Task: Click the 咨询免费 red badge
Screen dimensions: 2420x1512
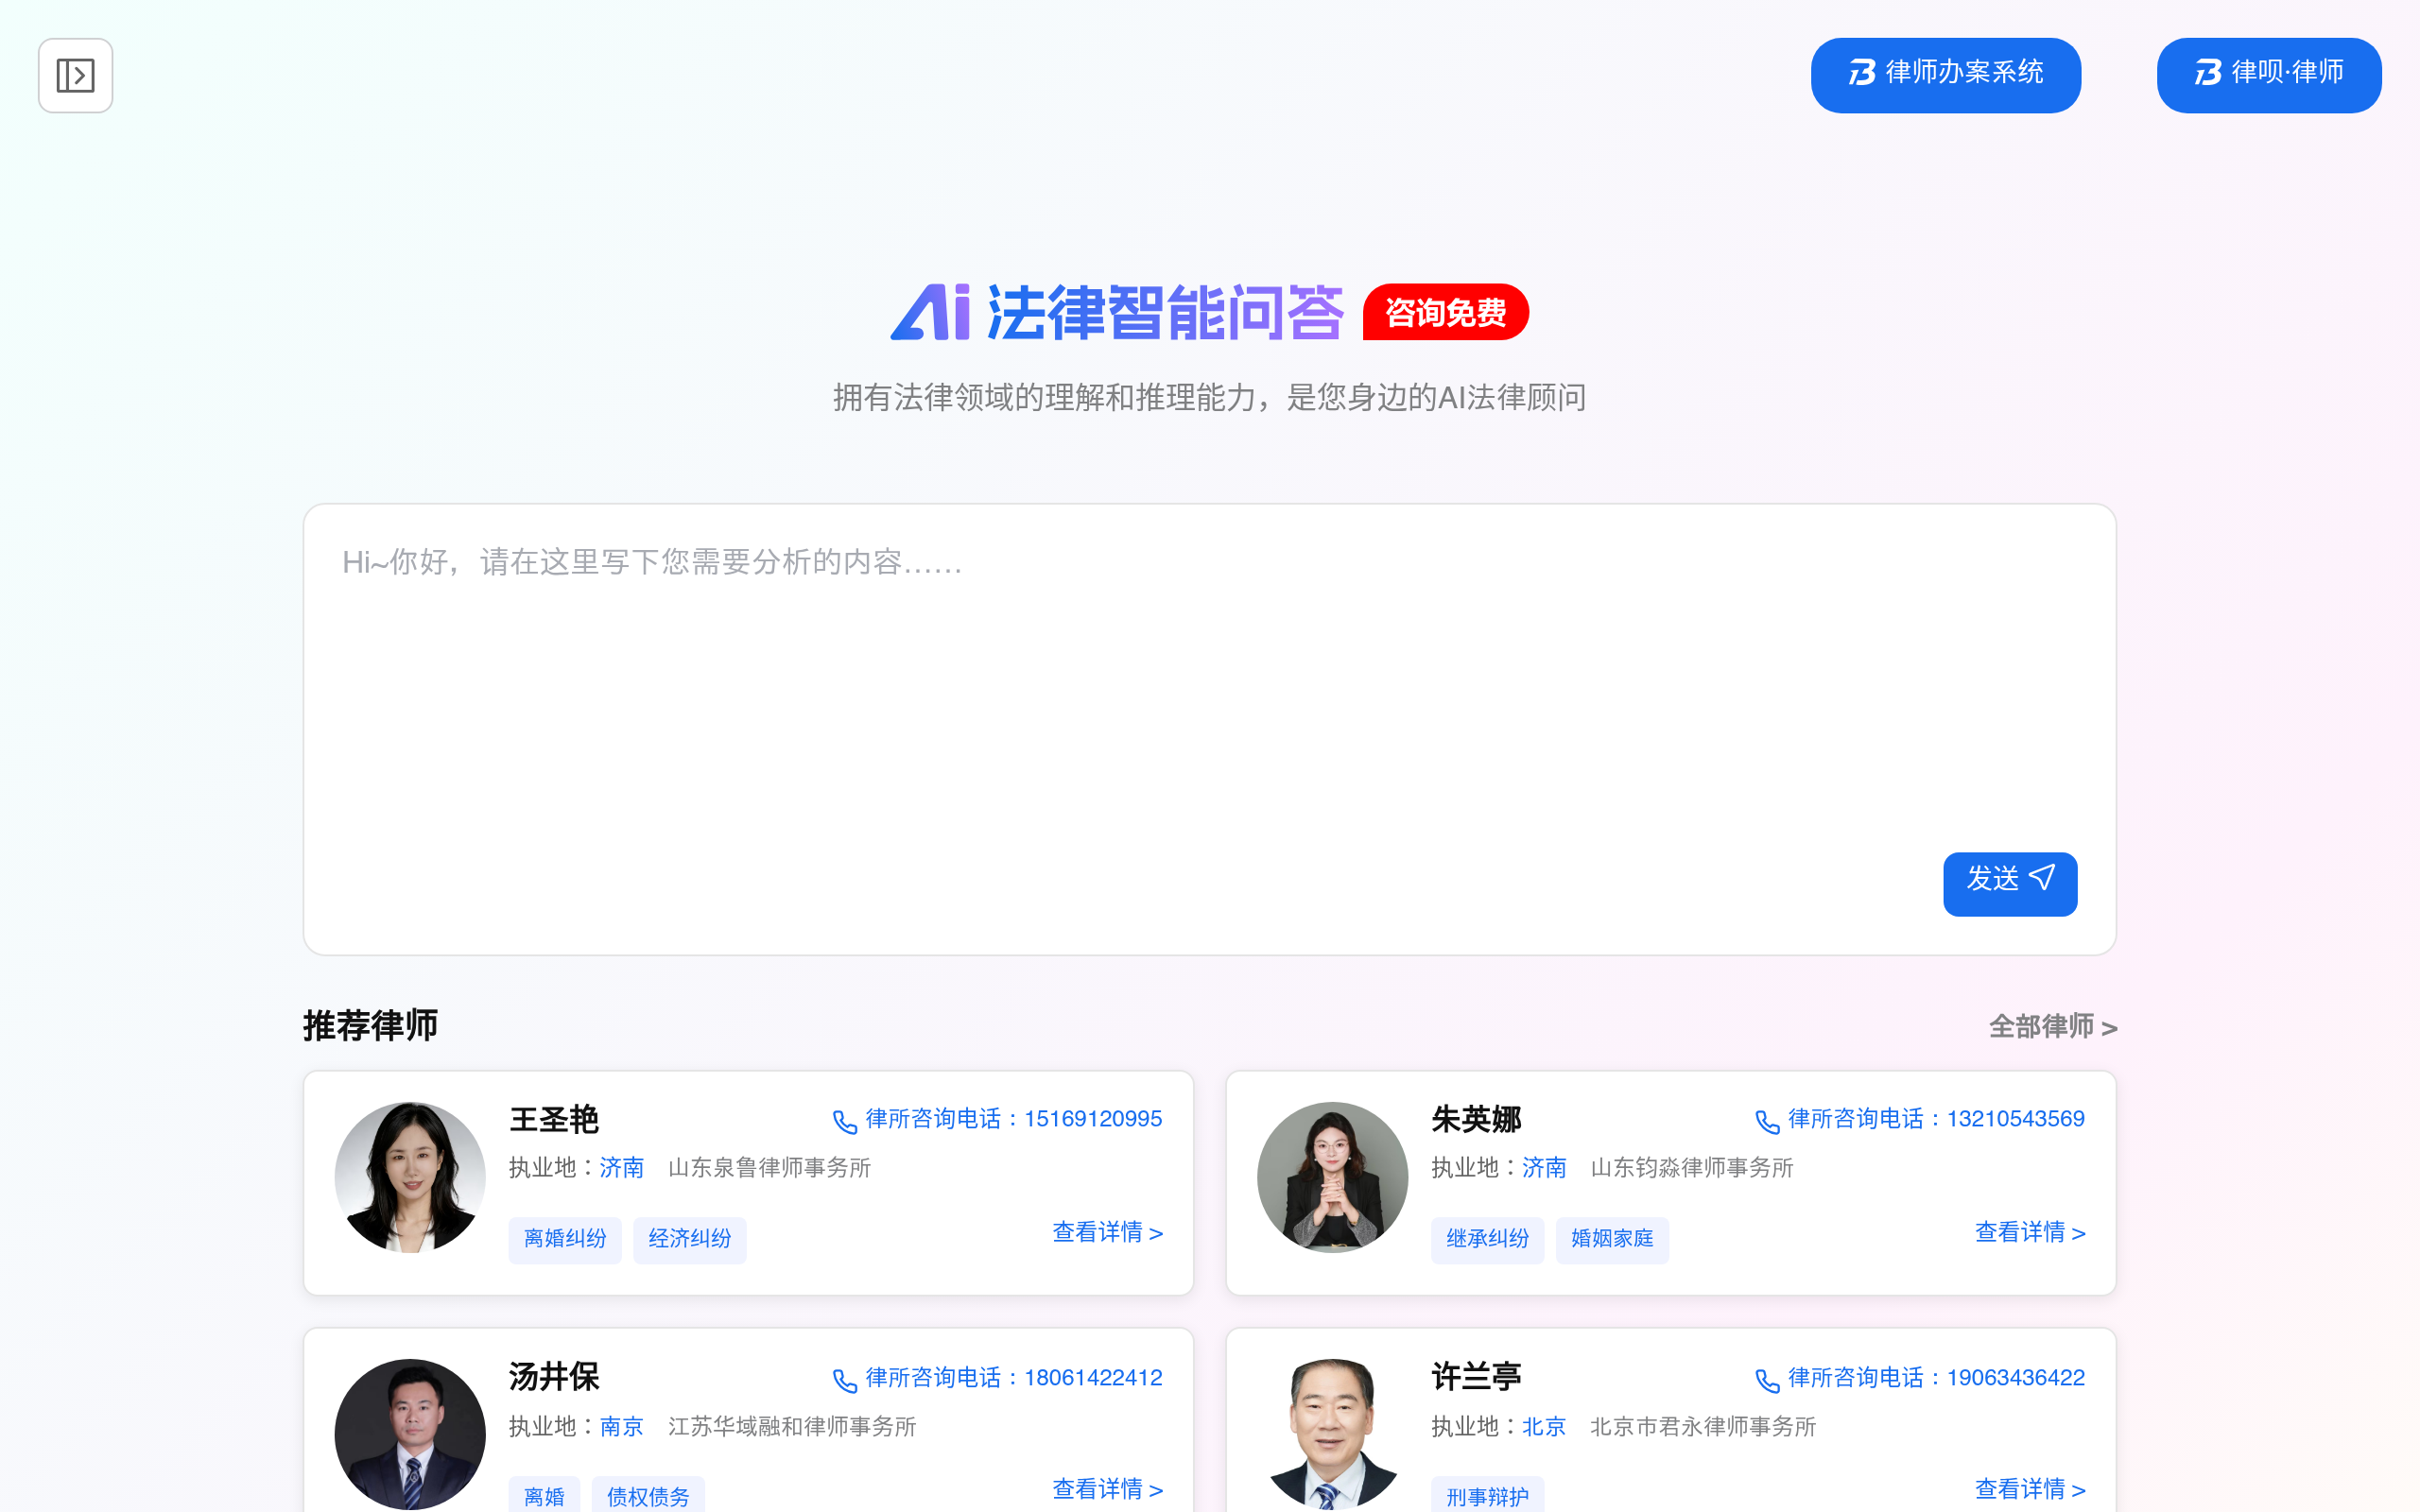Action: pyautogui.click(x=1446, y=312)
